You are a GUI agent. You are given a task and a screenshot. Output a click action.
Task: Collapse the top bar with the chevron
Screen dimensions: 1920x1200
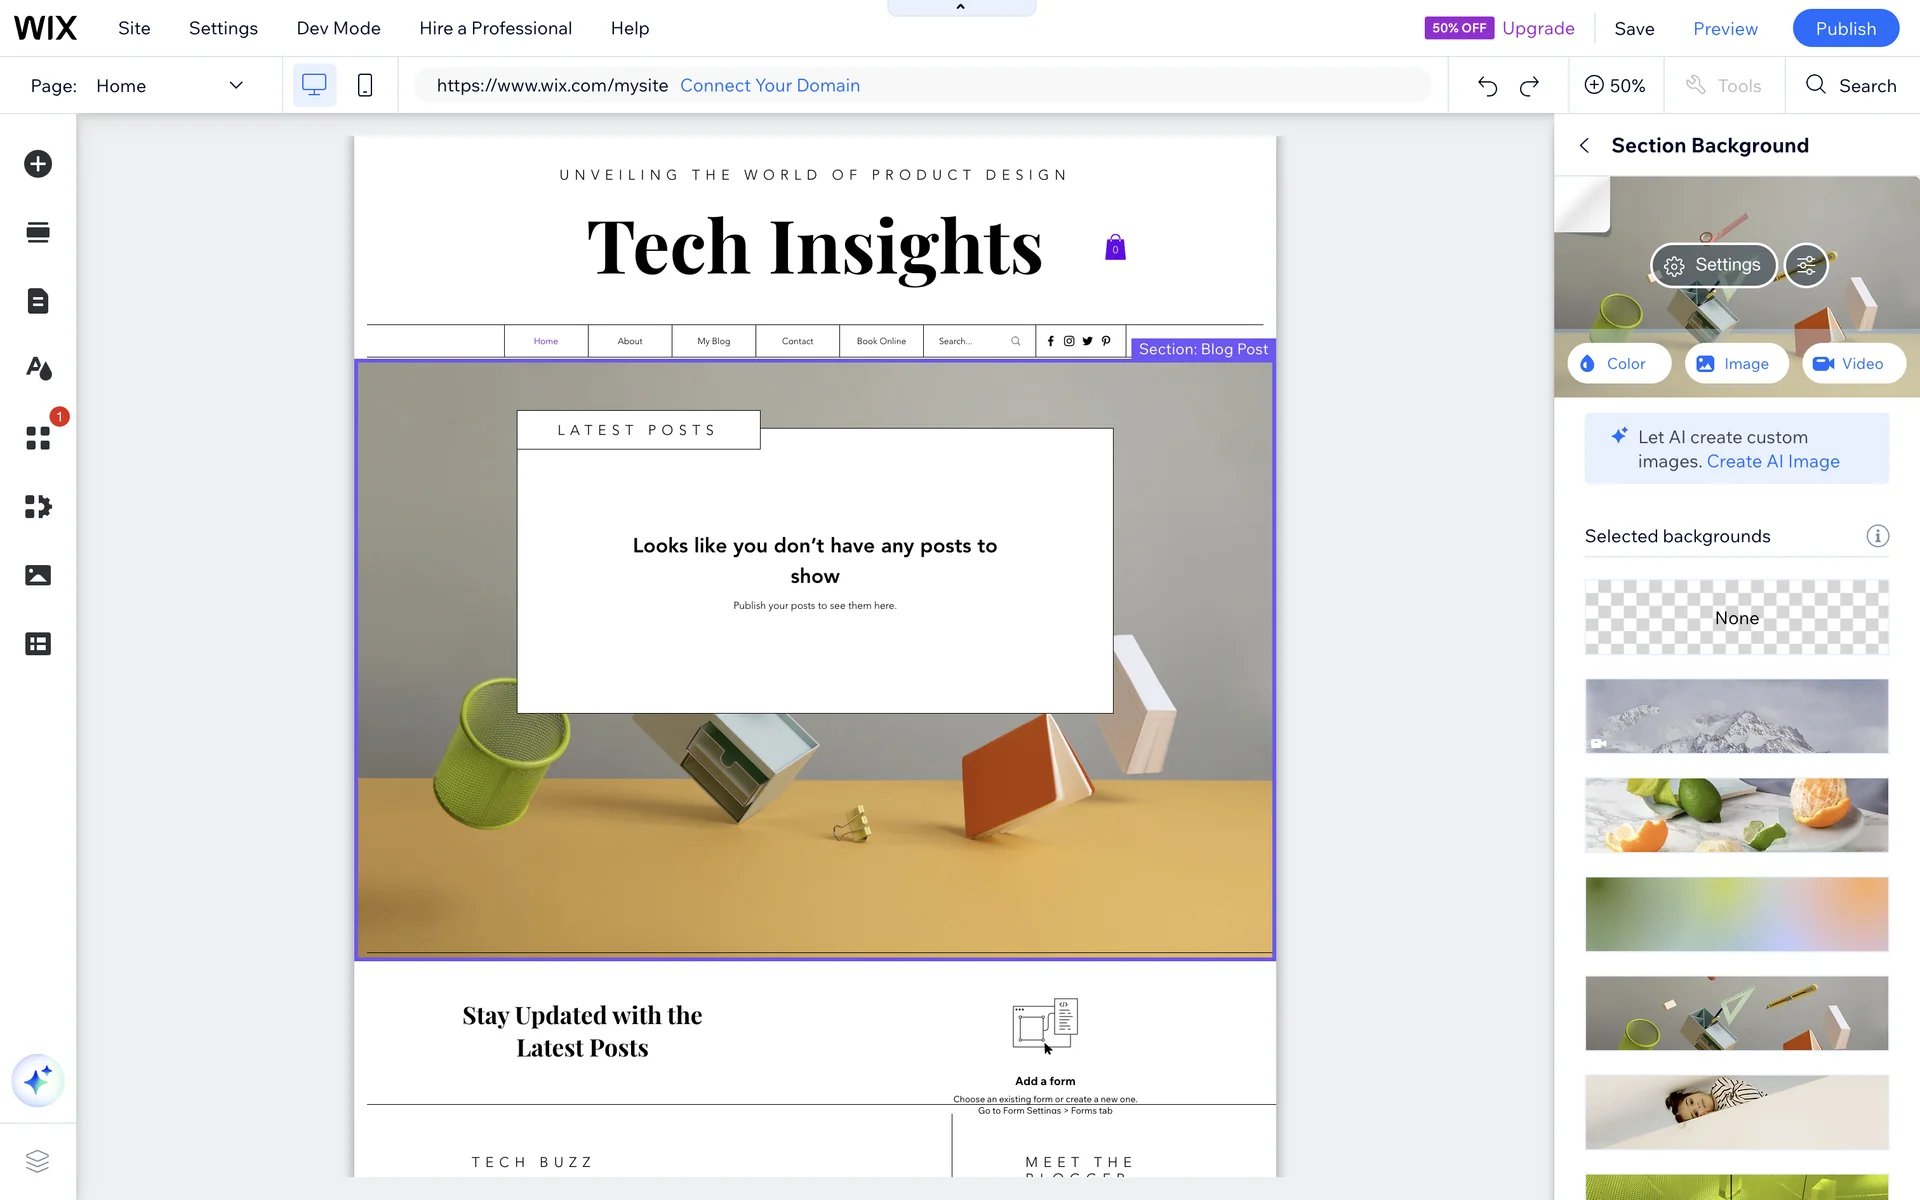pyautogui.click(x=960, y=7)
